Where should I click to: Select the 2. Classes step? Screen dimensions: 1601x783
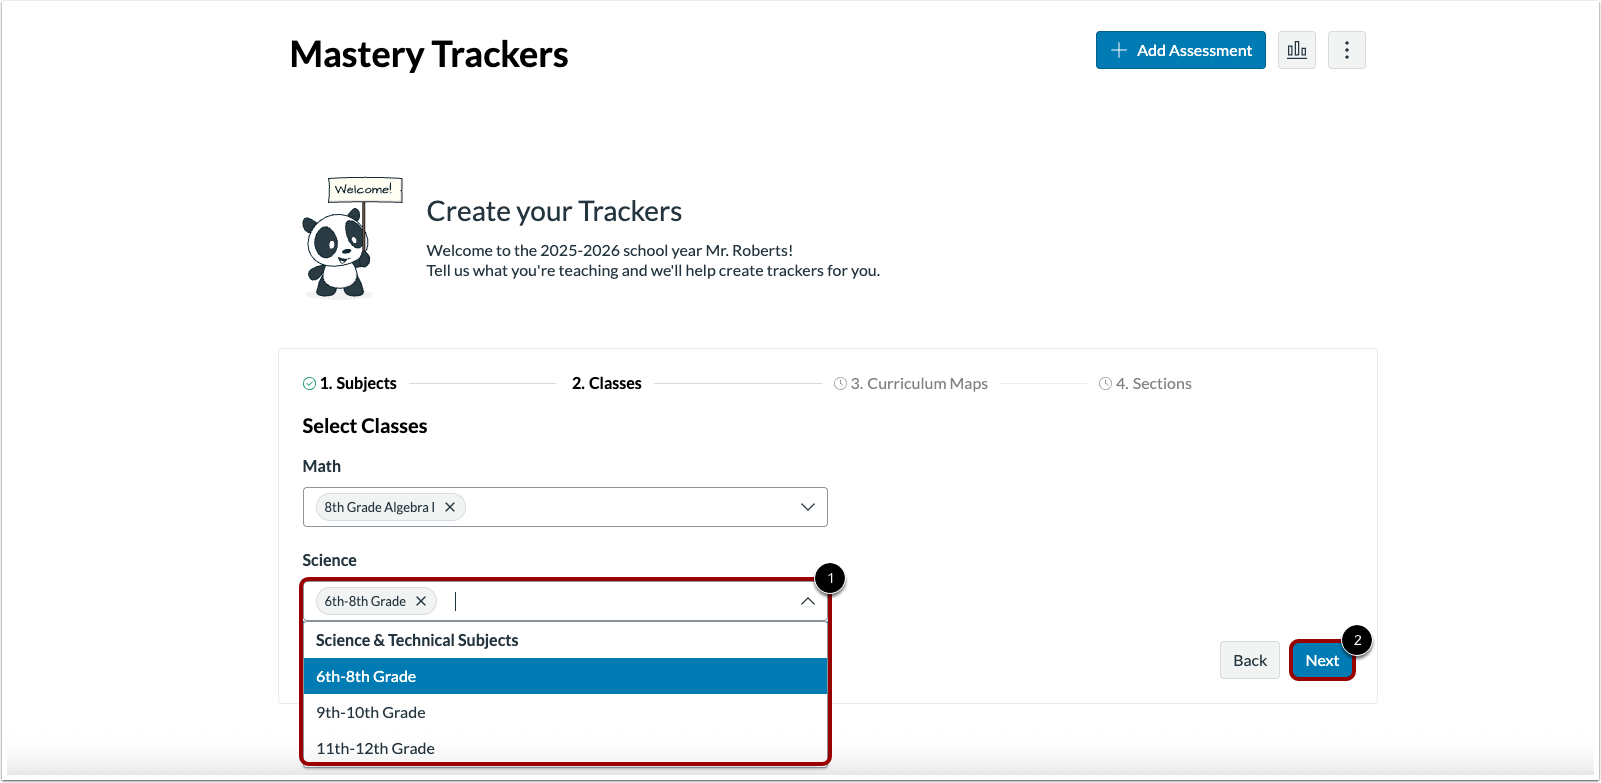[607, 383]
